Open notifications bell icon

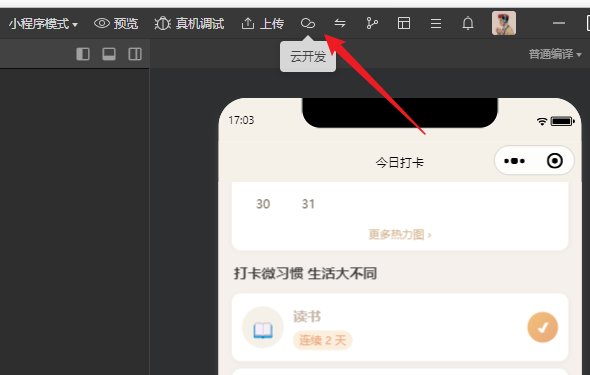coord(468,24)
